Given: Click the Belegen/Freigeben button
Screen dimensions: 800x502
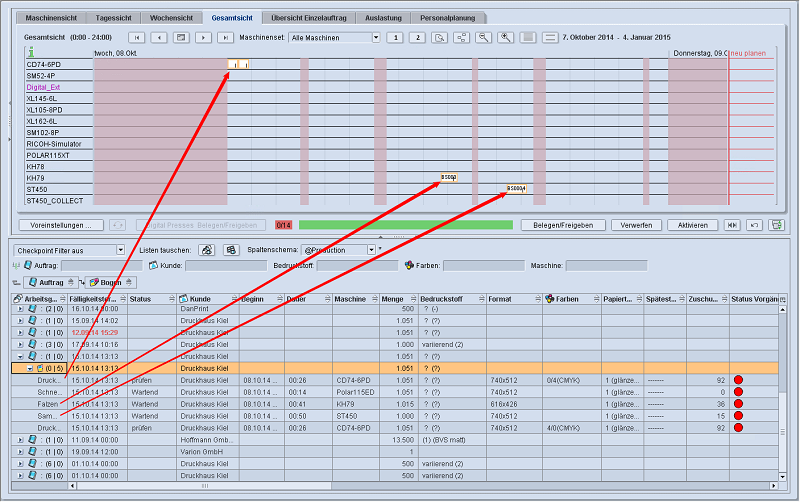Looking at the screenshot, I should pyautogui.click(x=563, y=225).
